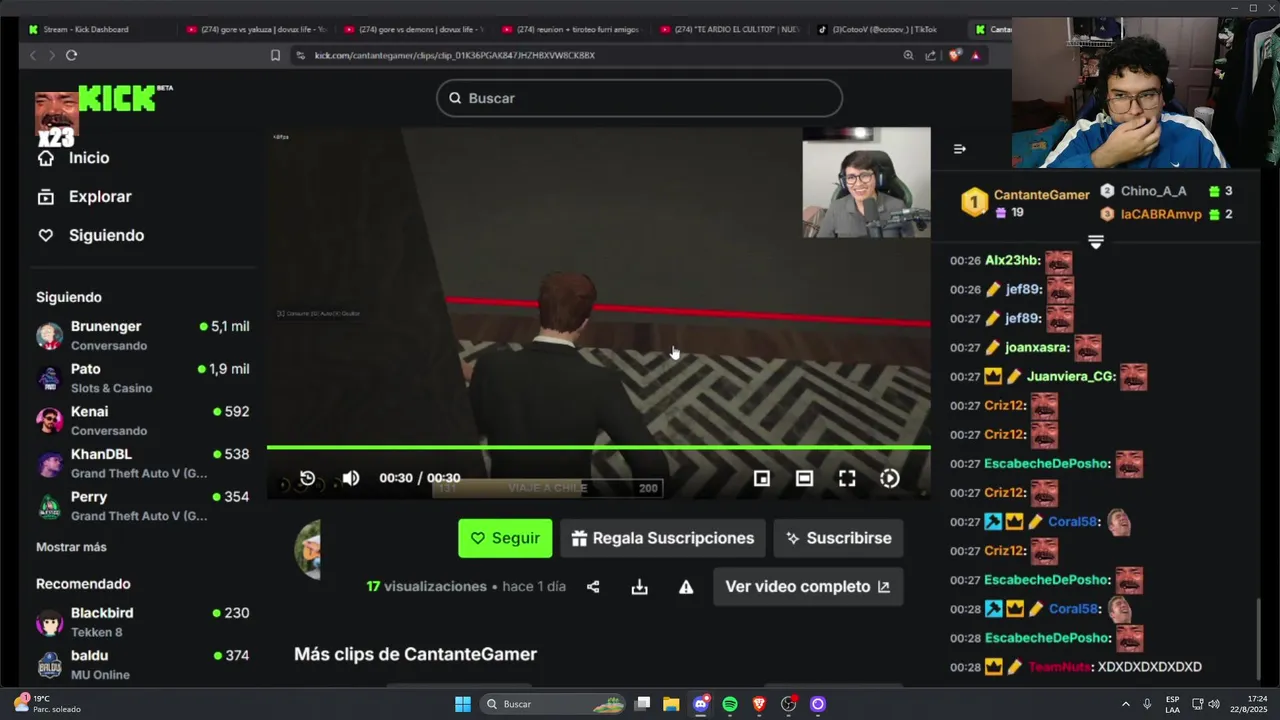Show hidden system tray icons
Viewport: 1280px width, 720px height.
(1125, 704)
